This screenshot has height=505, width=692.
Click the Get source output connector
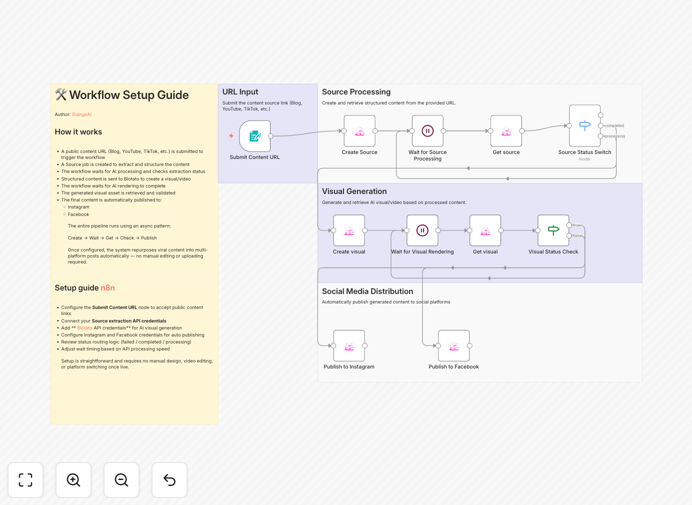(522, 131)
